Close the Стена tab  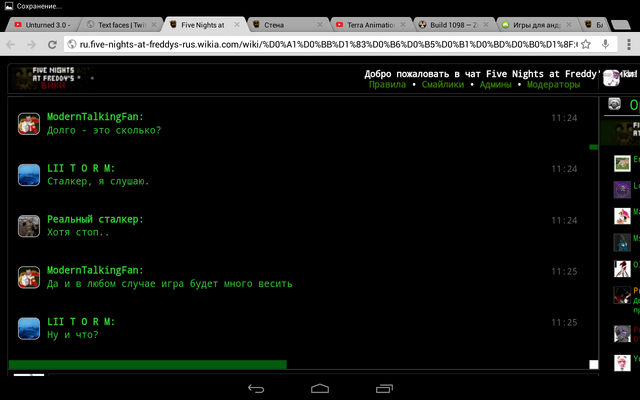click(x=320, y=25)
